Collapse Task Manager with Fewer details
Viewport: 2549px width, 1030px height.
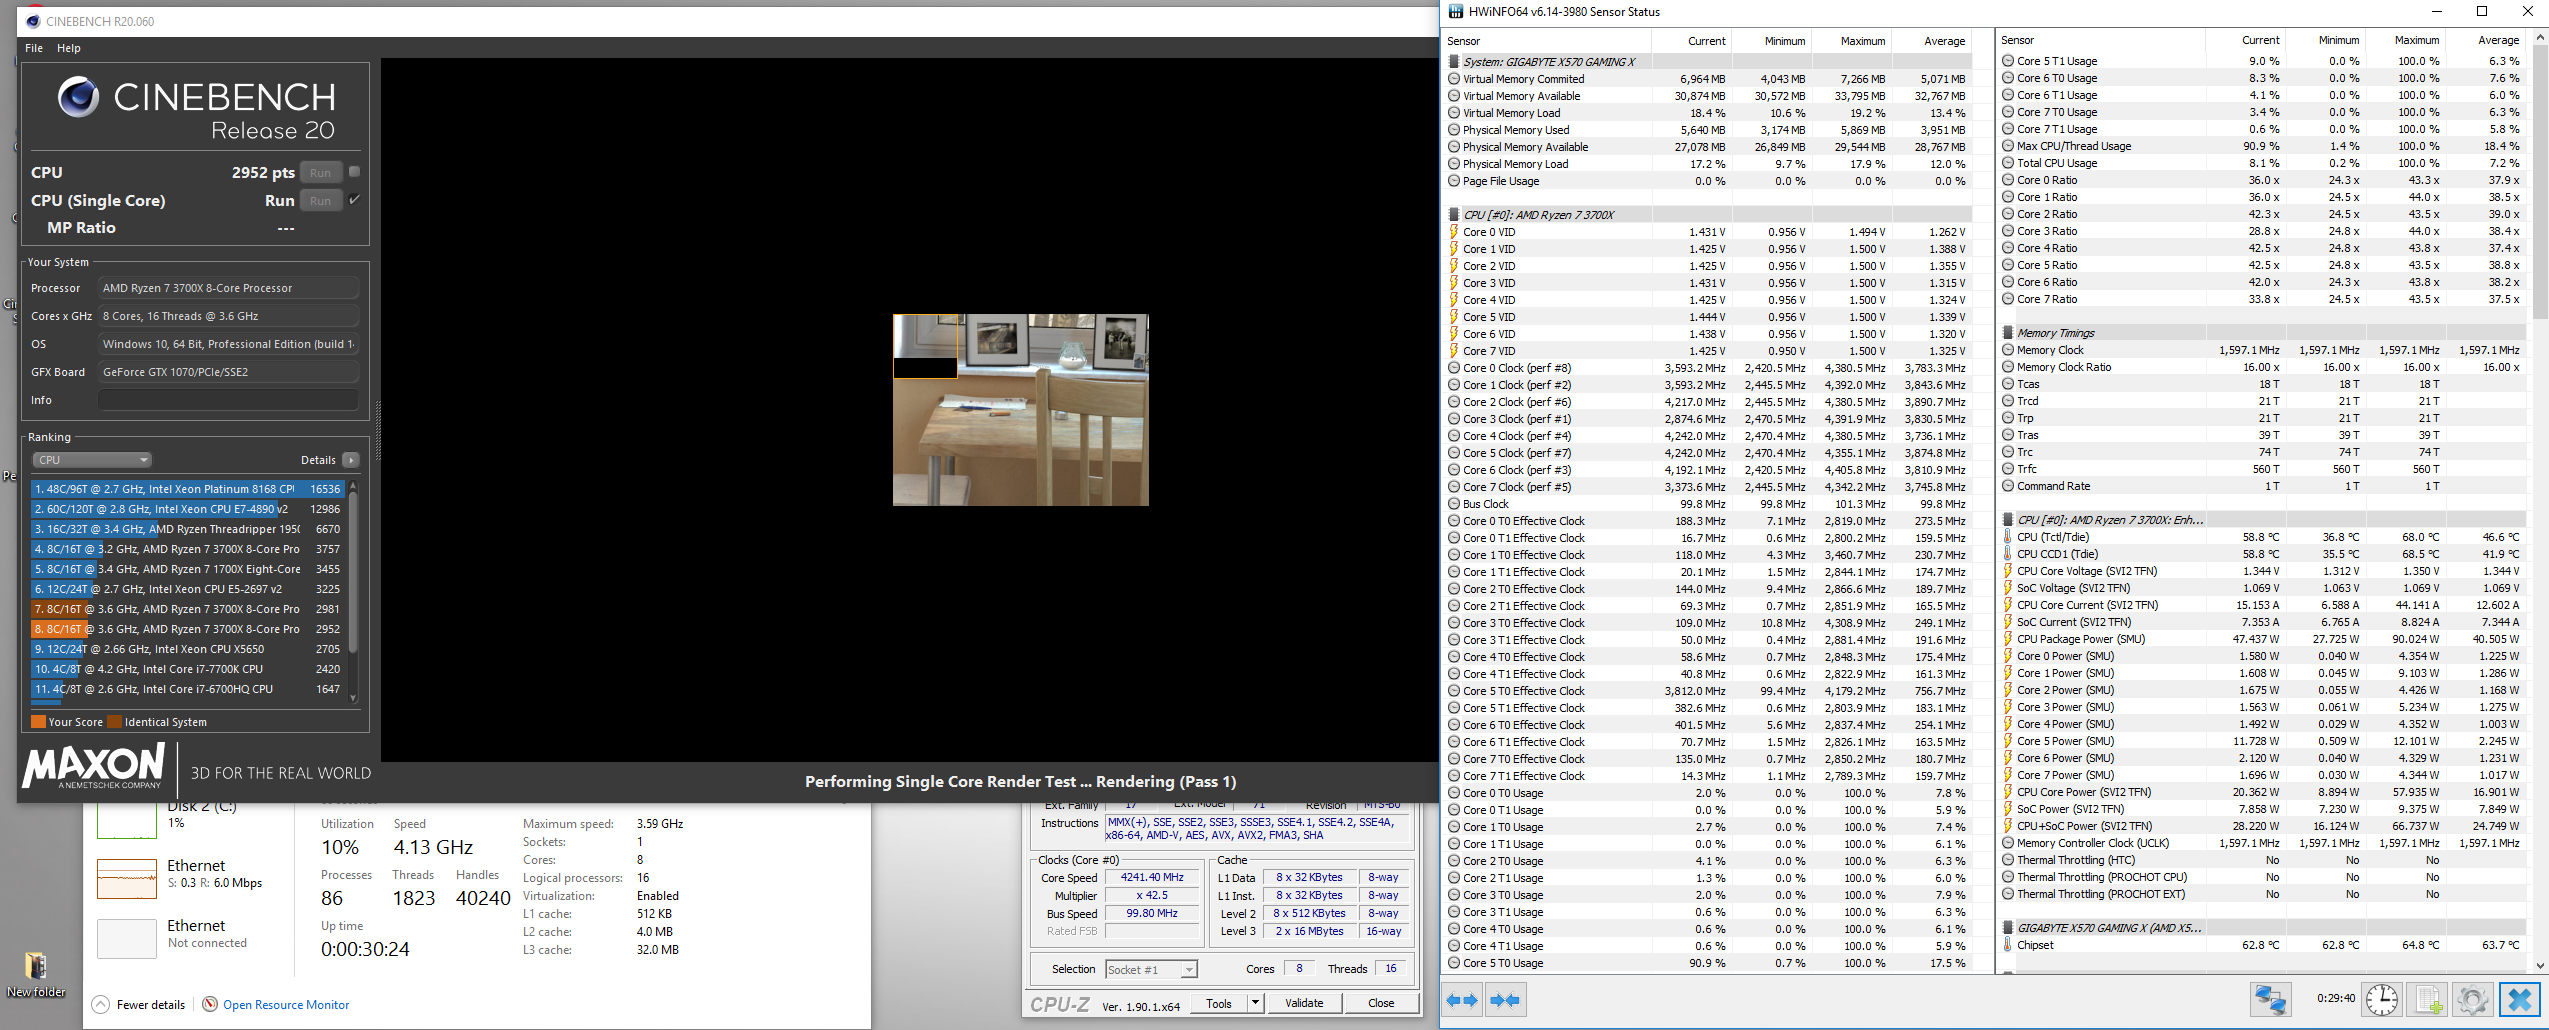click(139, 1005)
